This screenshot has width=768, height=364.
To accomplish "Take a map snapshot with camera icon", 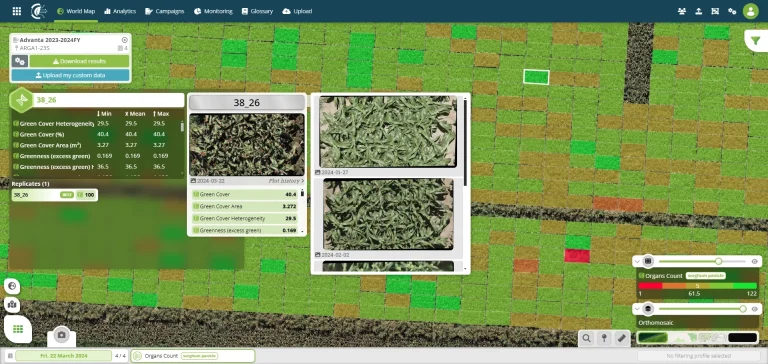I will [x=61, y=335].
